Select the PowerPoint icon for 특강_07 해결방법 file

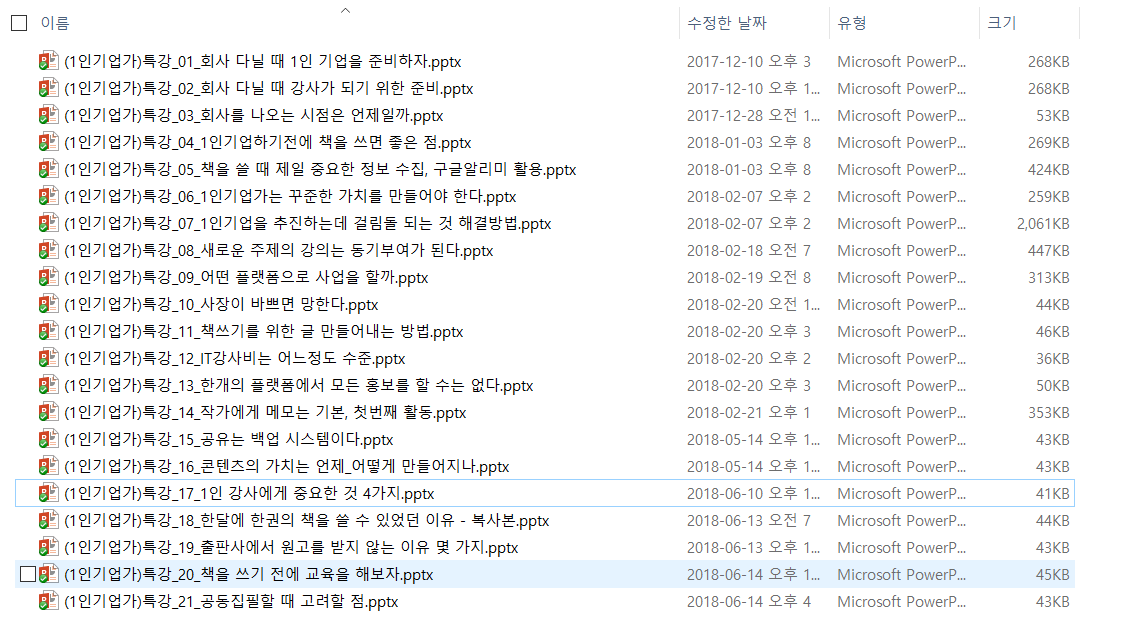pos(47,223)
